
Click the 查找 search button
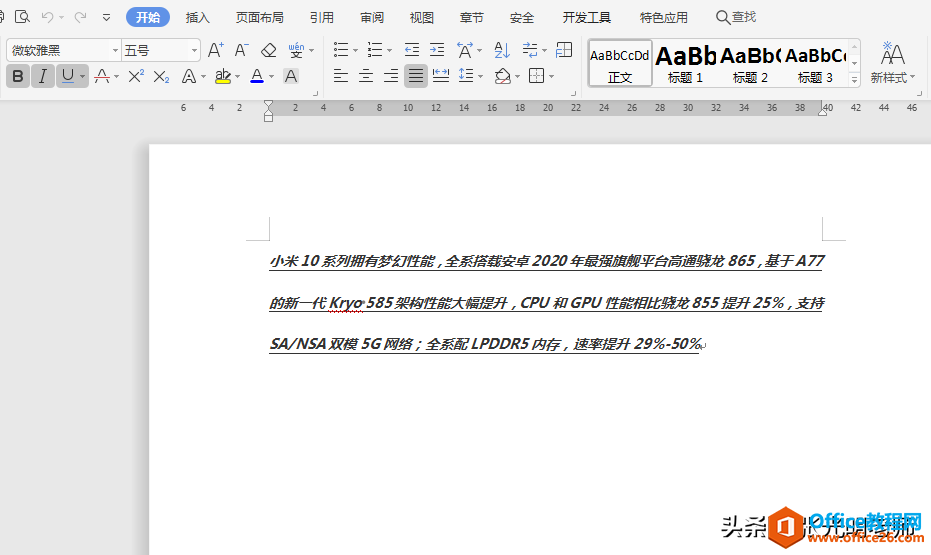[736, 17]
